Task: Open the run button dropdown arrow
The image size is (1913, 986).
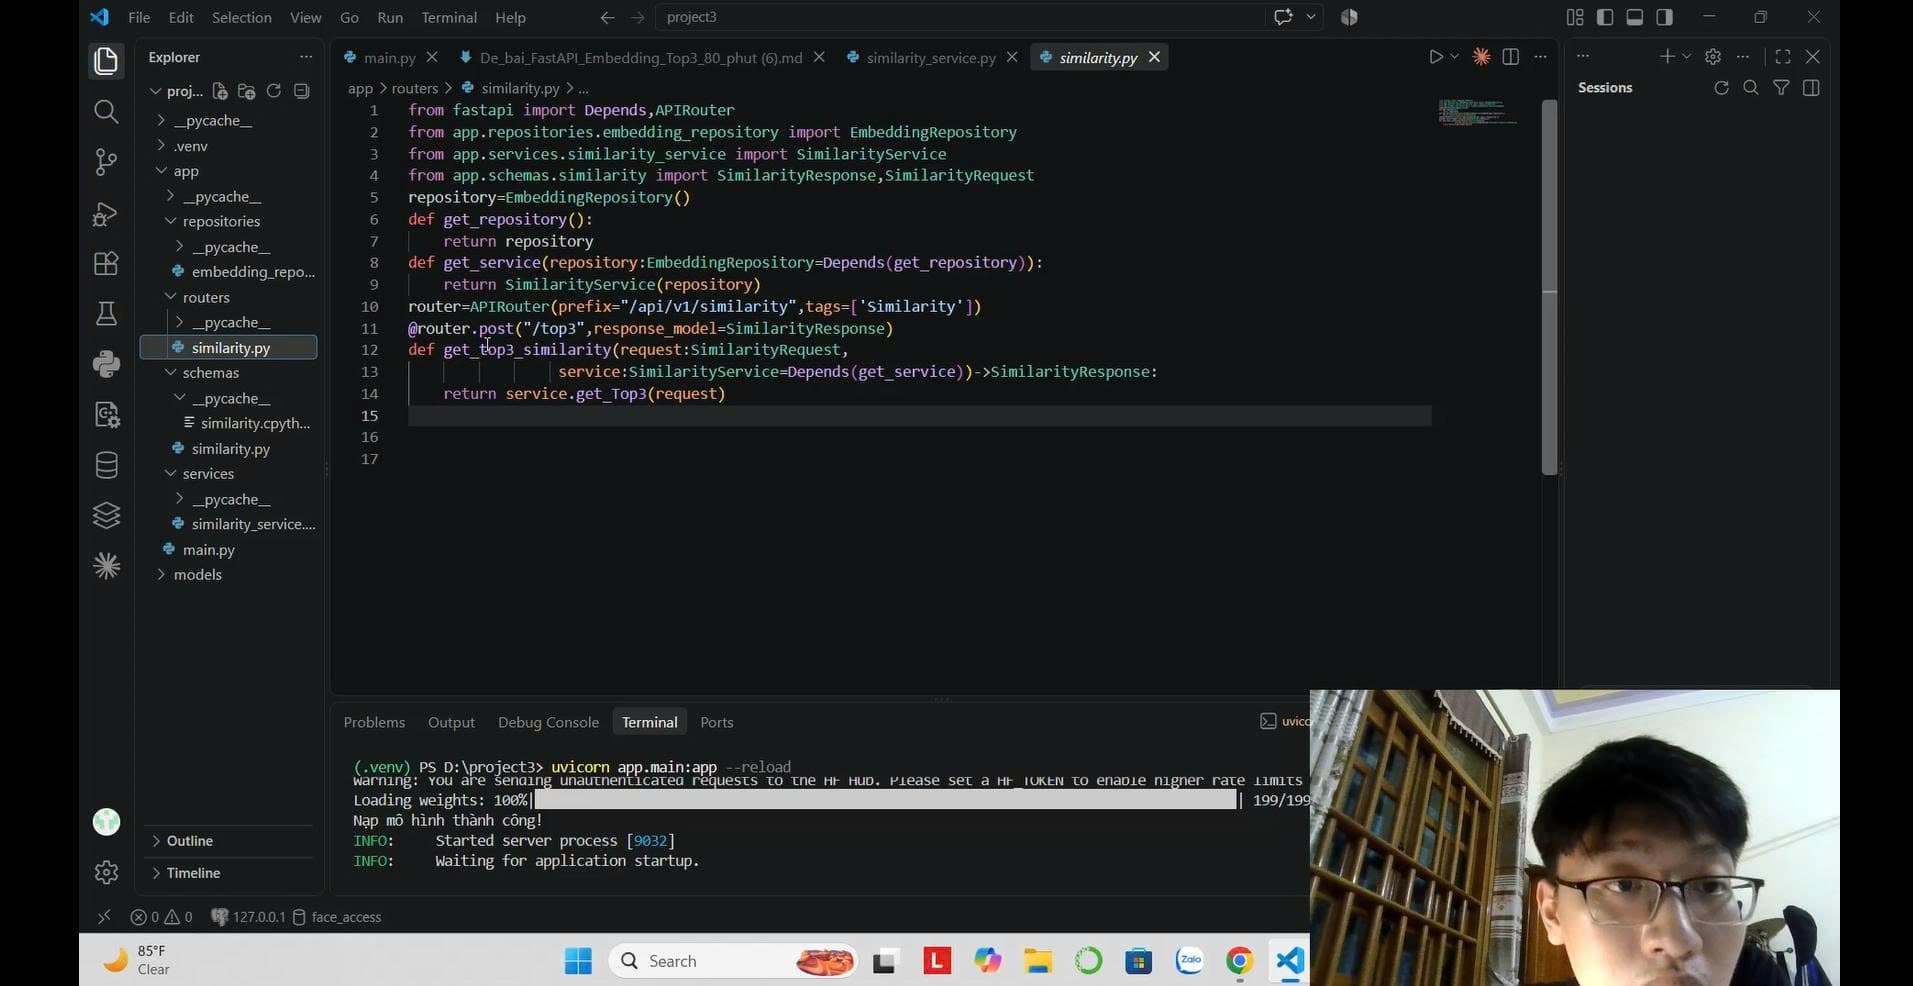Action: click(x=1454, y=57)
